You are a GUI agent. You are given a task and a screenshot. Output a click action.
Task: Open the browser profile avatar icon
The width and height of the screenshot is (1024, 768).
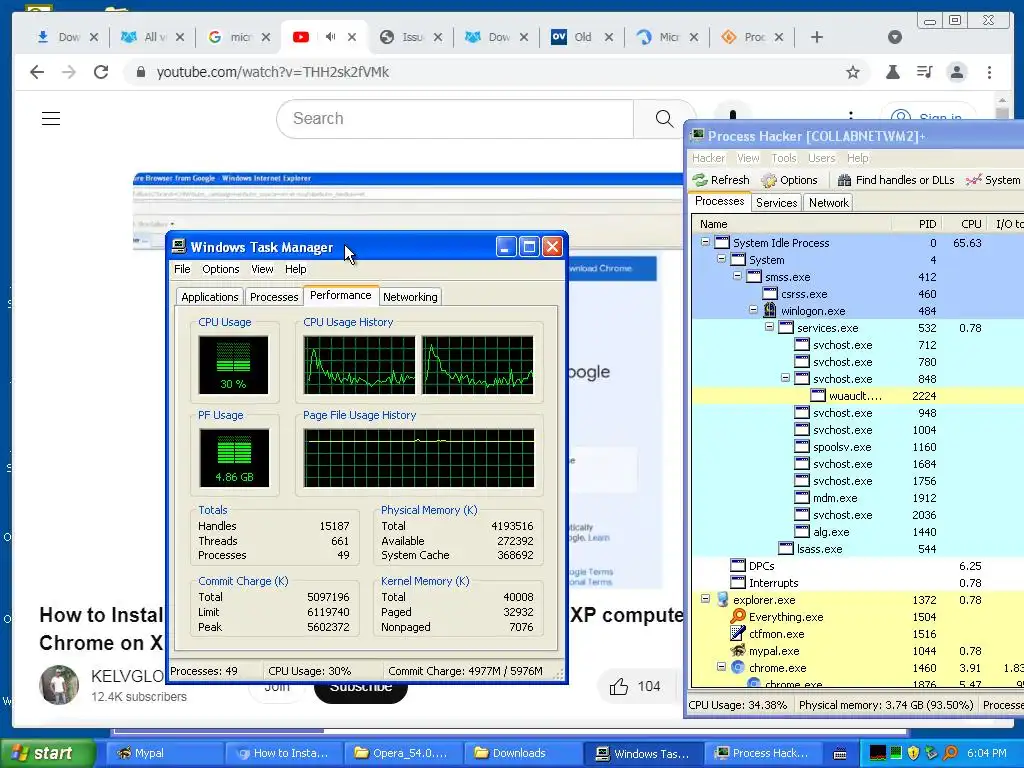pos(957,72)
